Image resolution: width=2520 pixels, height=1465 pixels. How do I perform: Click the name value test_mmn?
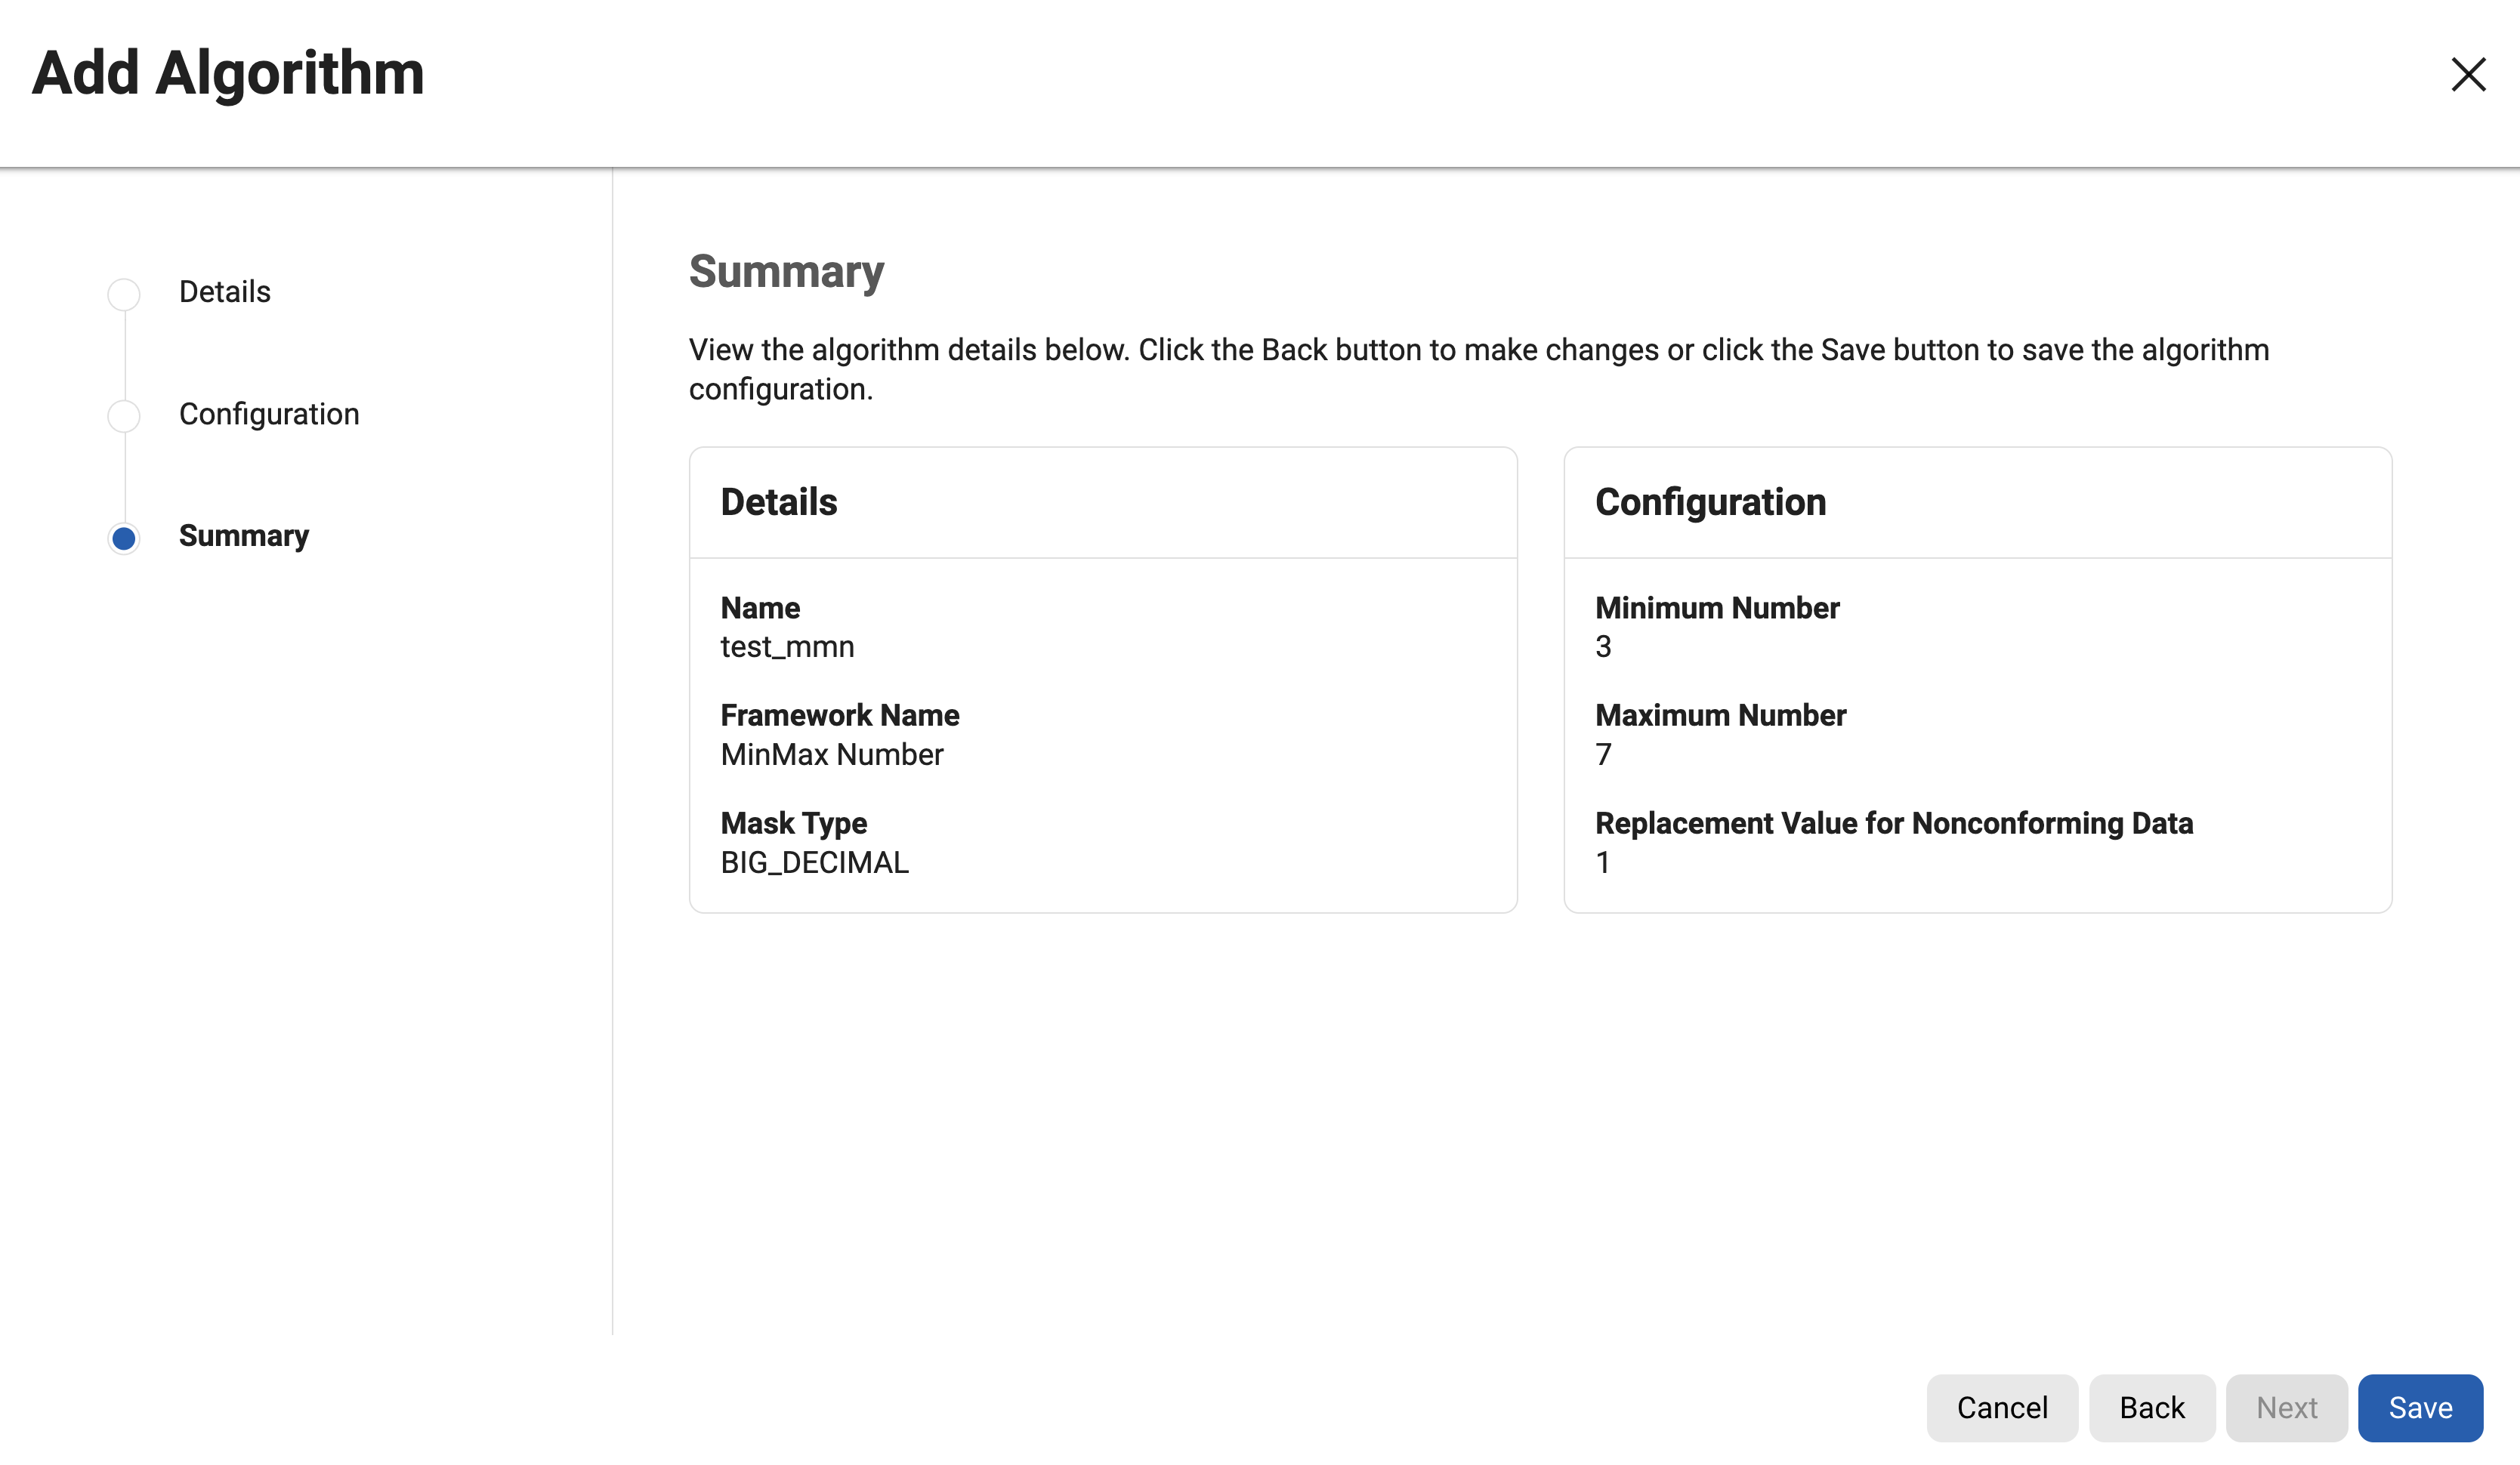[787, 647]
